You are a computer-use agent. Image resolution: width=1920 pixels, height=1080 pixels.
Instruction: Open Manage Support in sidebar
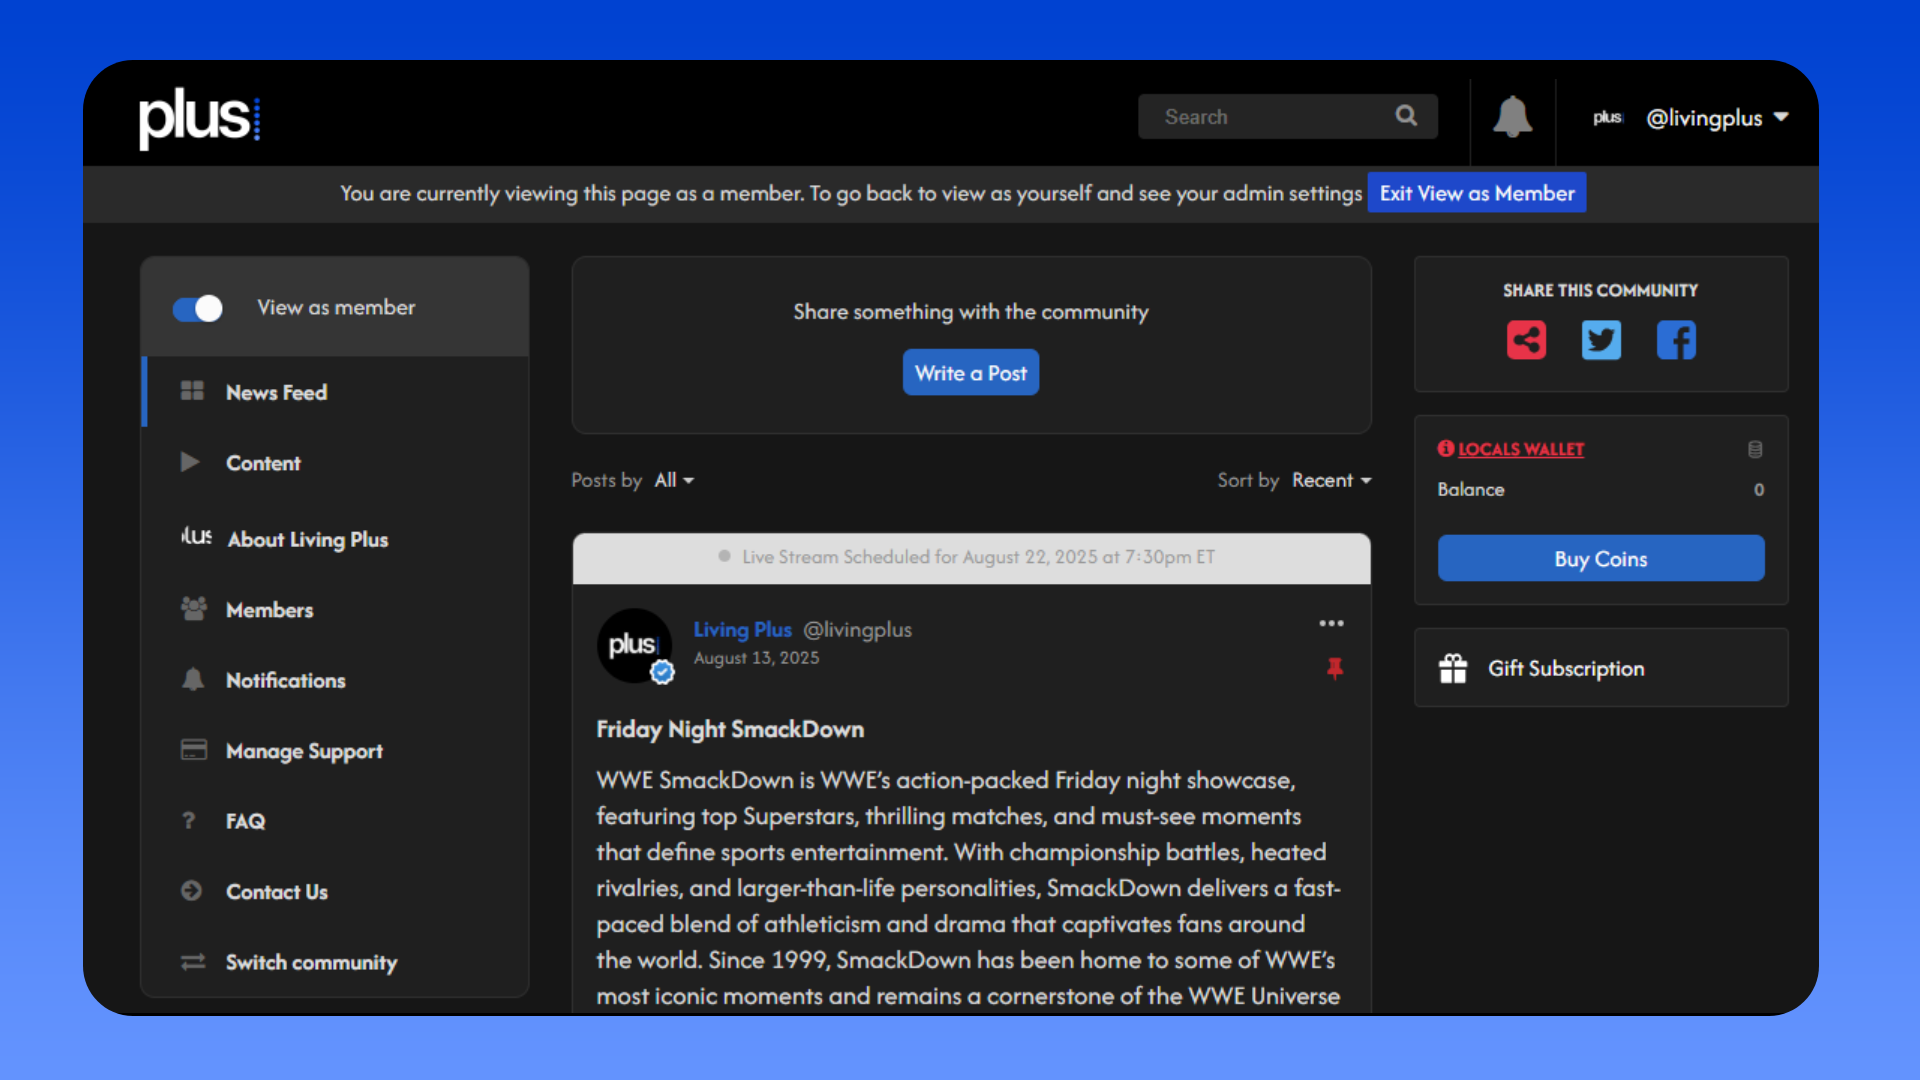[335, 751]
